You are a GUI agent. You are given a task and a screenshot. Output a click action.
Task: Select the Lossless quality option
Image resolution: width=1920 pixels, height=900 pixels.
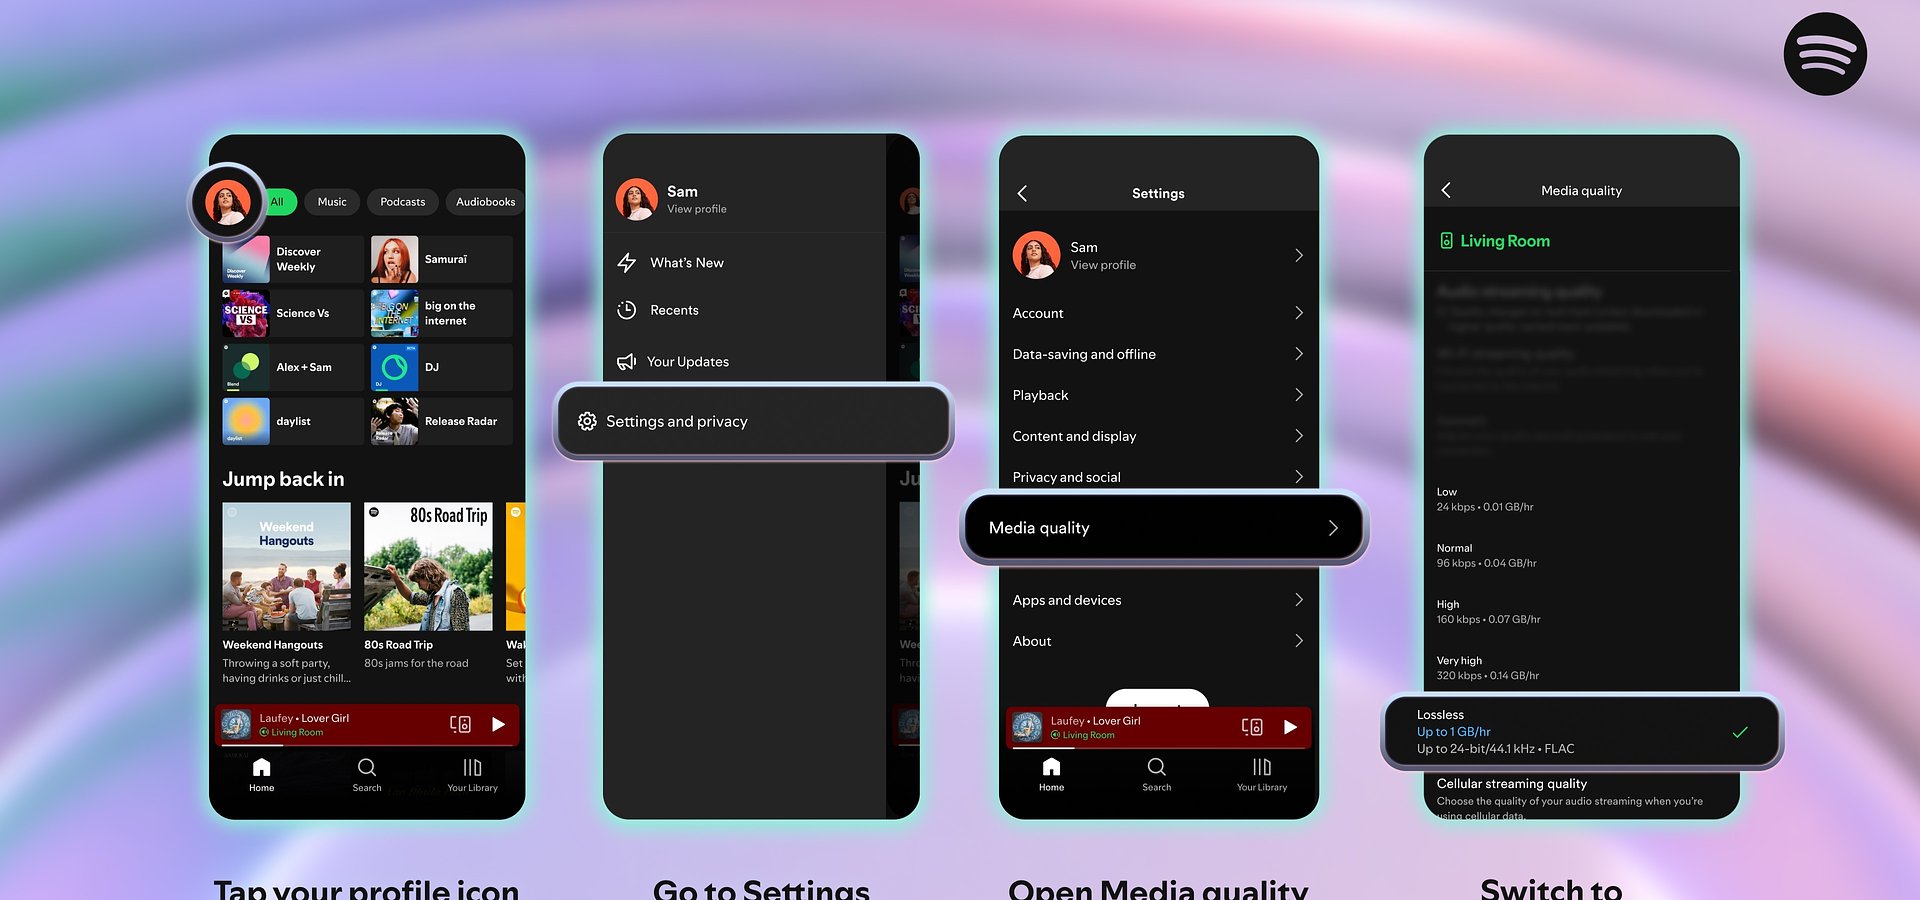tap(1580, 732)
